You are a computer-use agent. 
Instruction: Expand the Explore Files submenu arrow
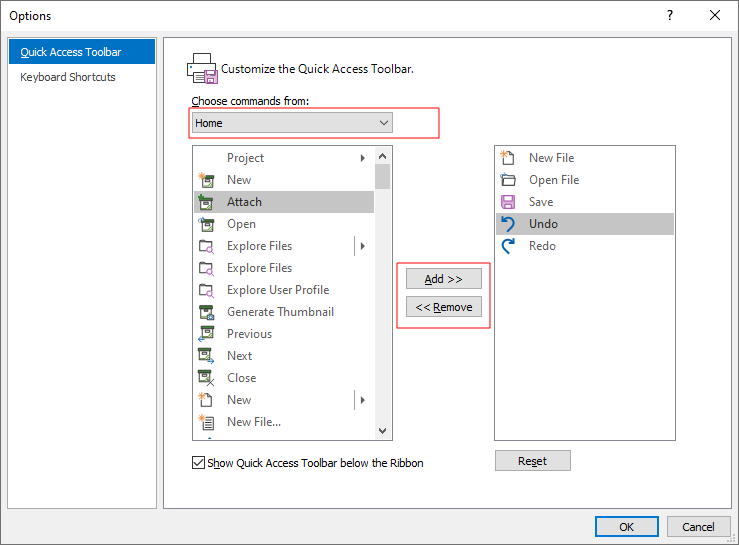click(x=362, y=246)
